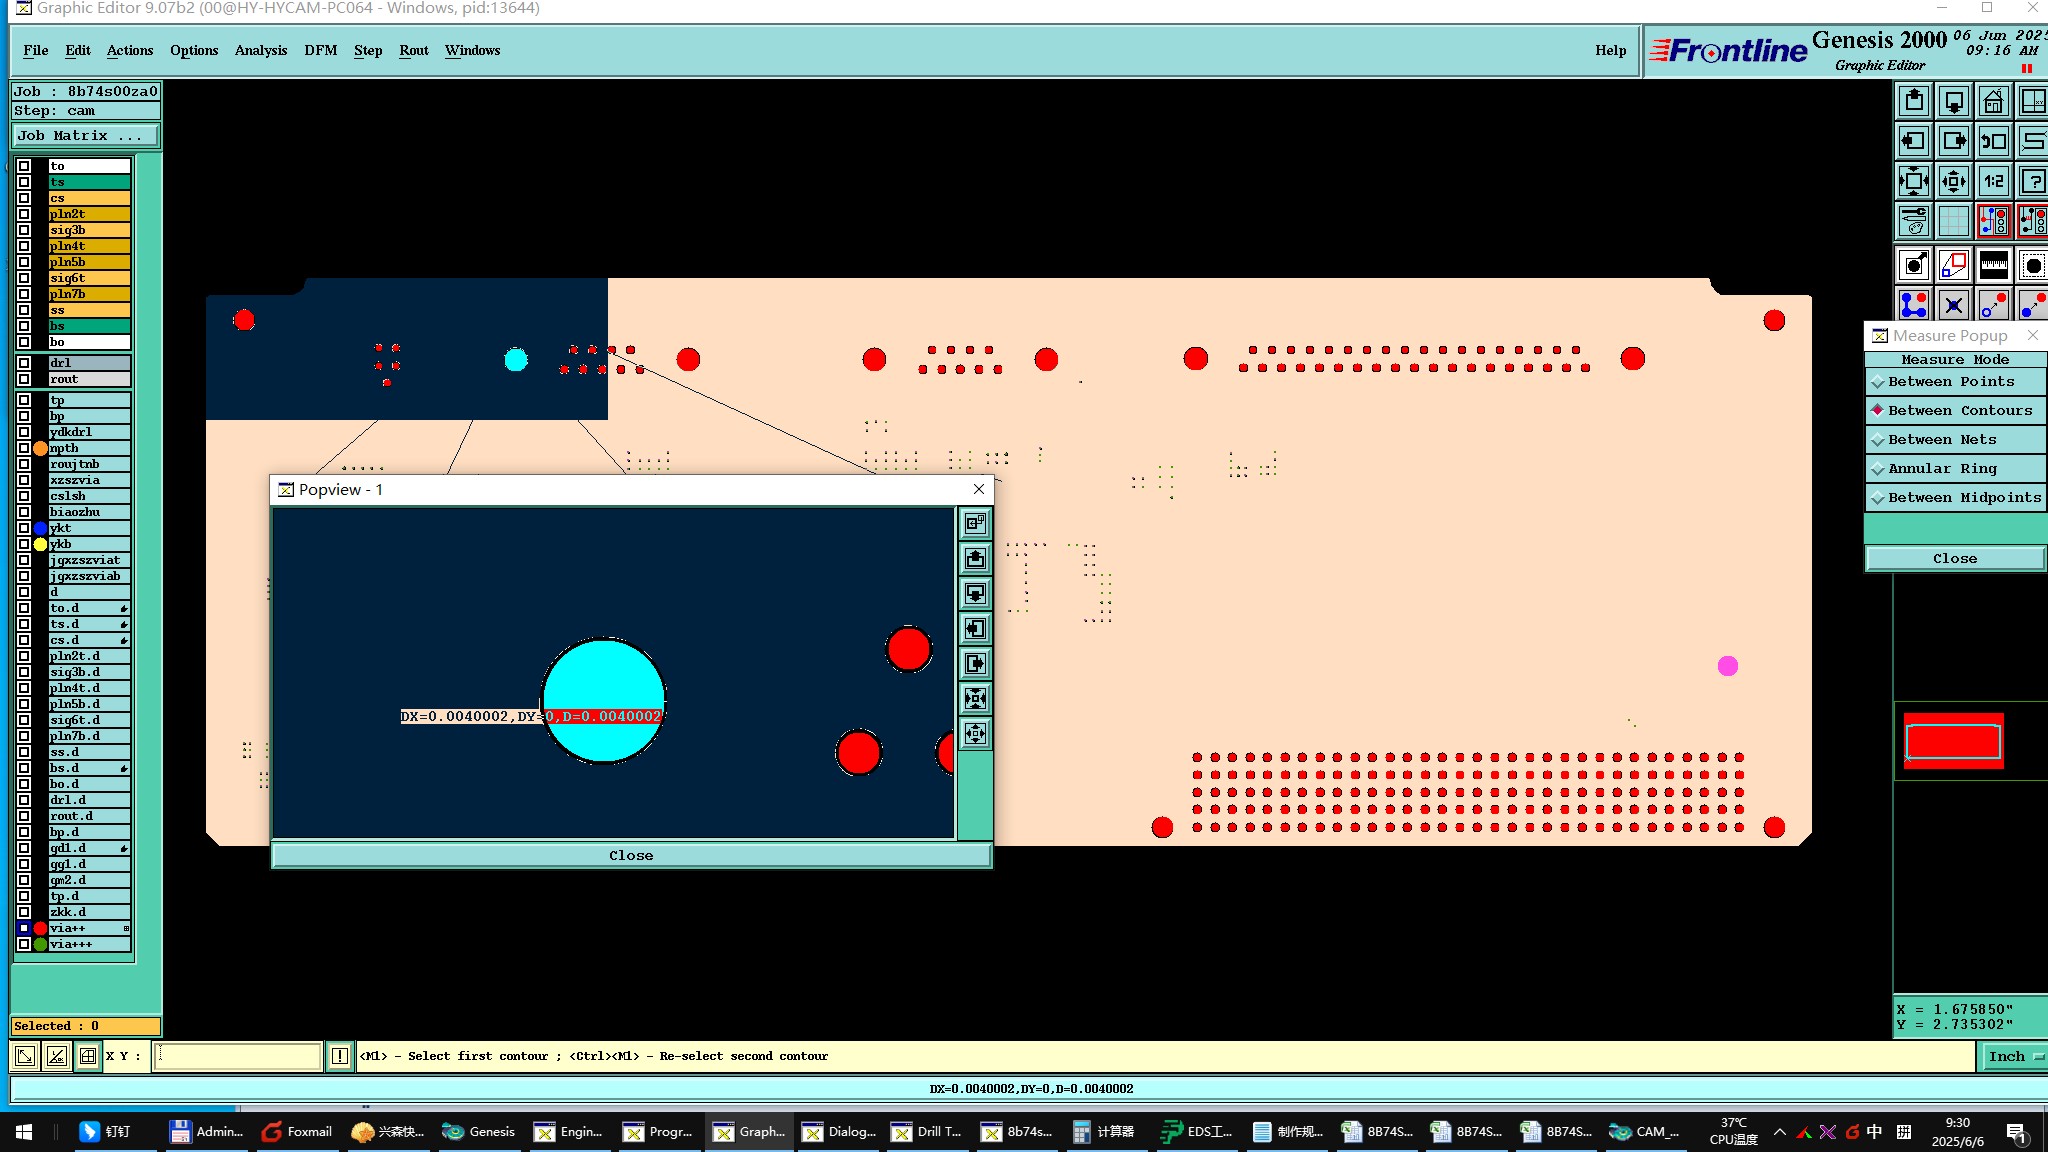Toggle checkbox for the sig3b layer
This screenshot has height=1152, width=2048.
pyautogui.click(x=24, y=230)
